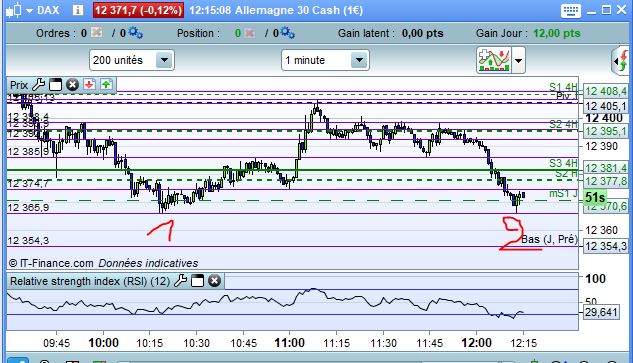Screen dimensions: 633x363
Task: Click the S1 4H support level label
Action: [x=563, y=87]
